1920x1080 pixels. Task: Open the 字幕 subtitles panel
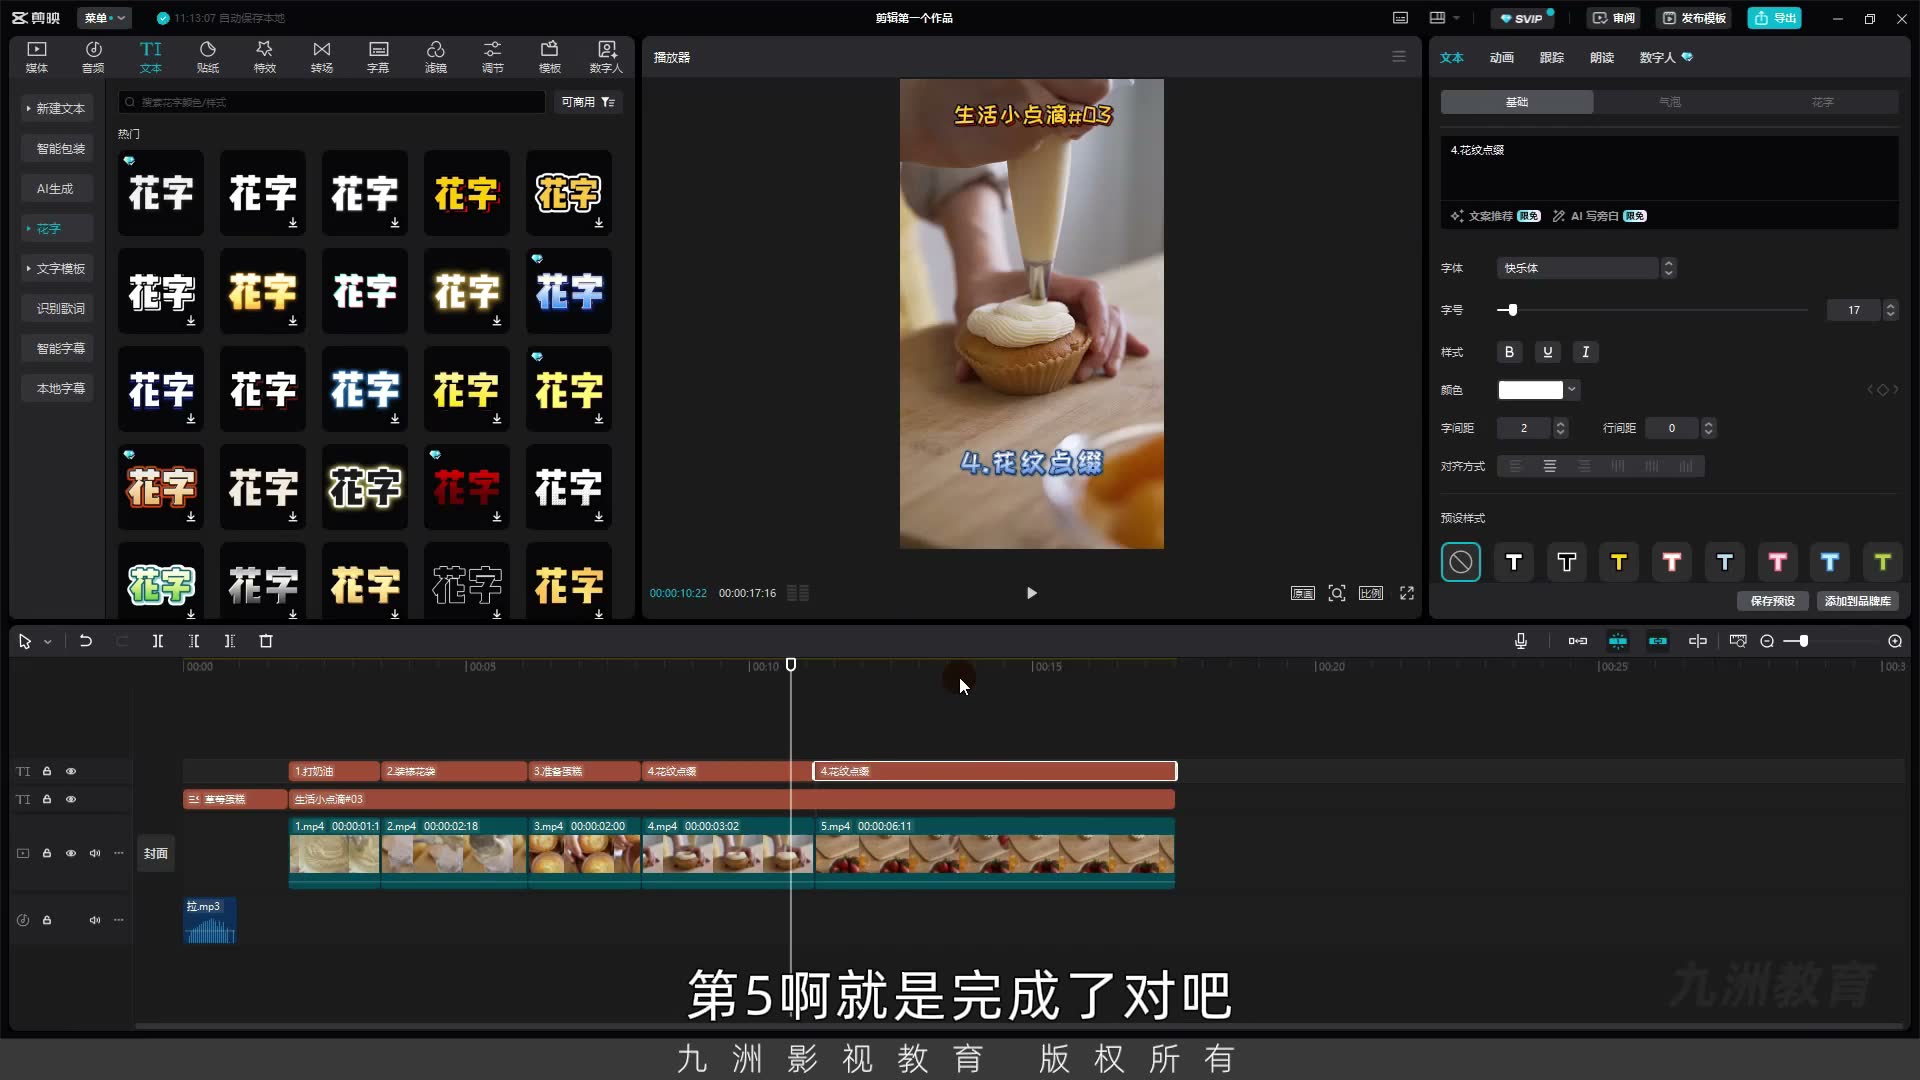pos(378,57)
